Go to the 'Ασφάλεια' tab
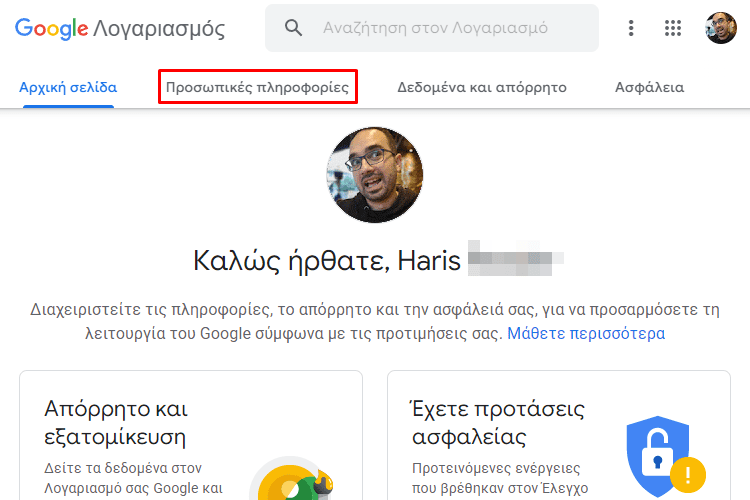750x500 pixels. tap(649, 88)
